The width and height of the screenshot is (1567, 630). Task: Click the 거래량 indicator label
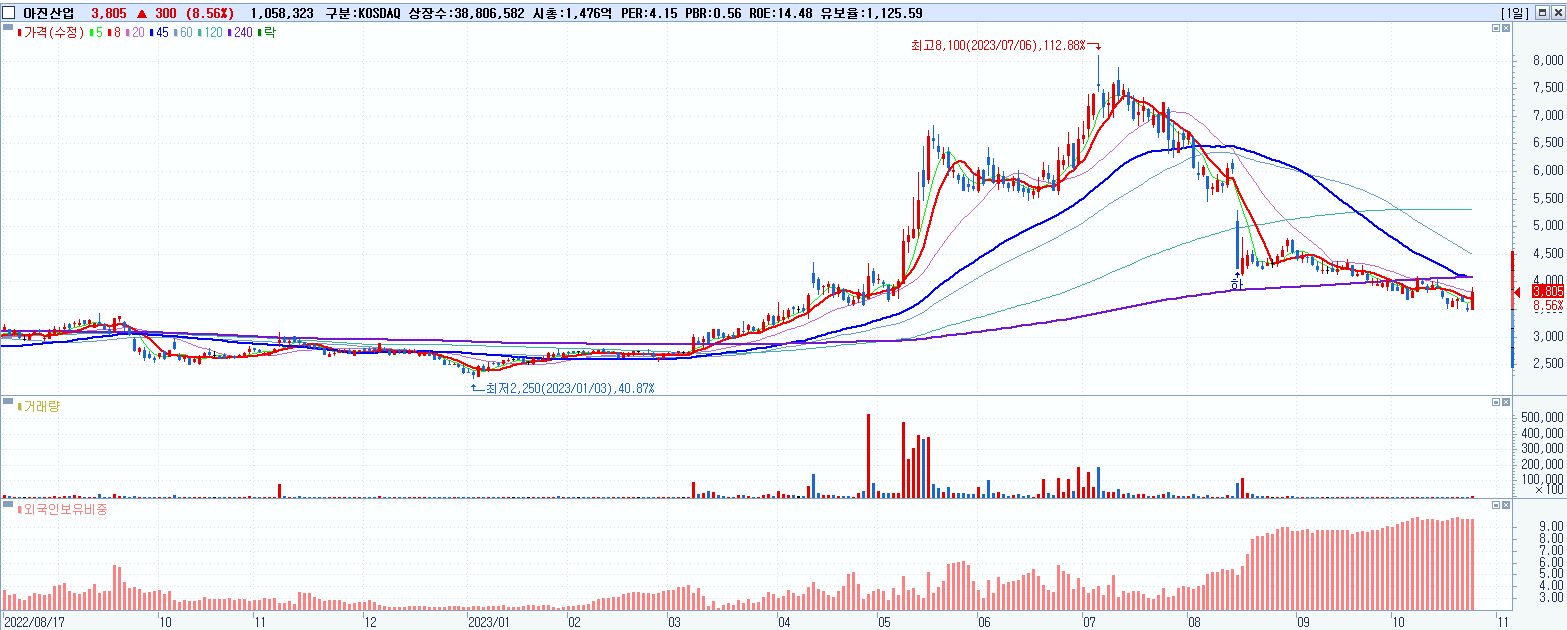click(x=38, y=405)
